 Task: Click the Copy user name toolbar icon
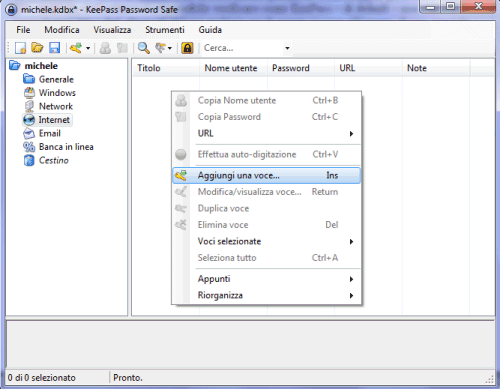point(105,48)
